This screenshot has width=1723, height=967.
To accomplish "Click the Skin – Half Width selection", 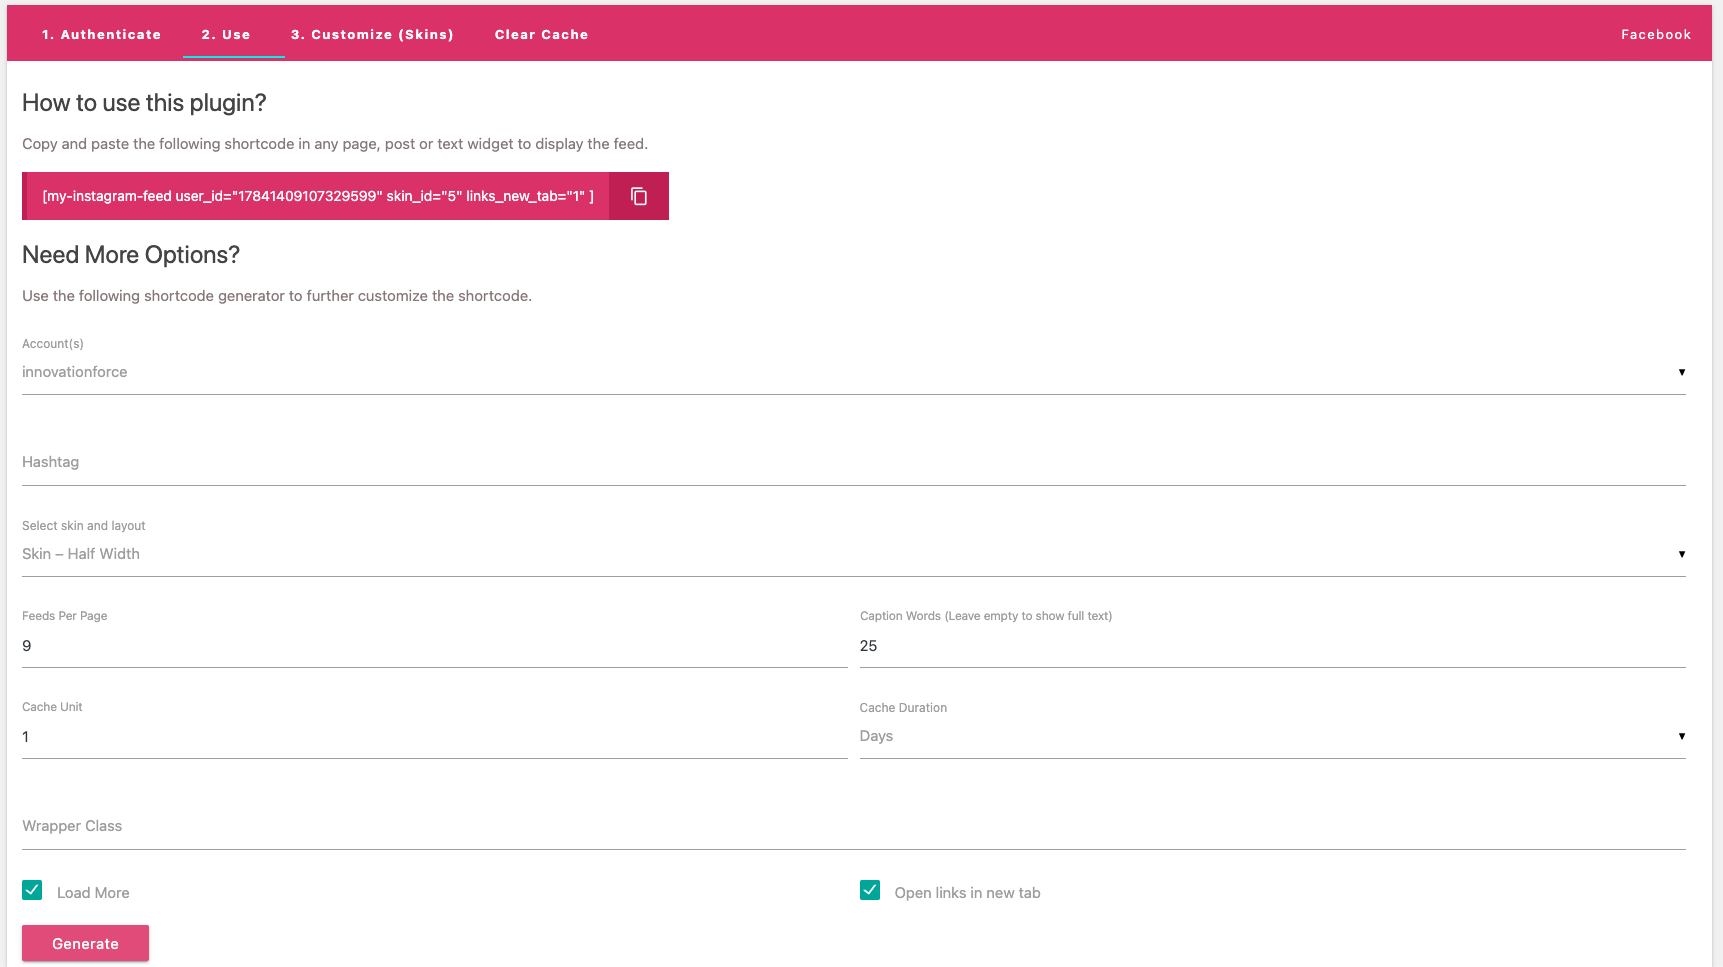I will click(x=854, y=554).
